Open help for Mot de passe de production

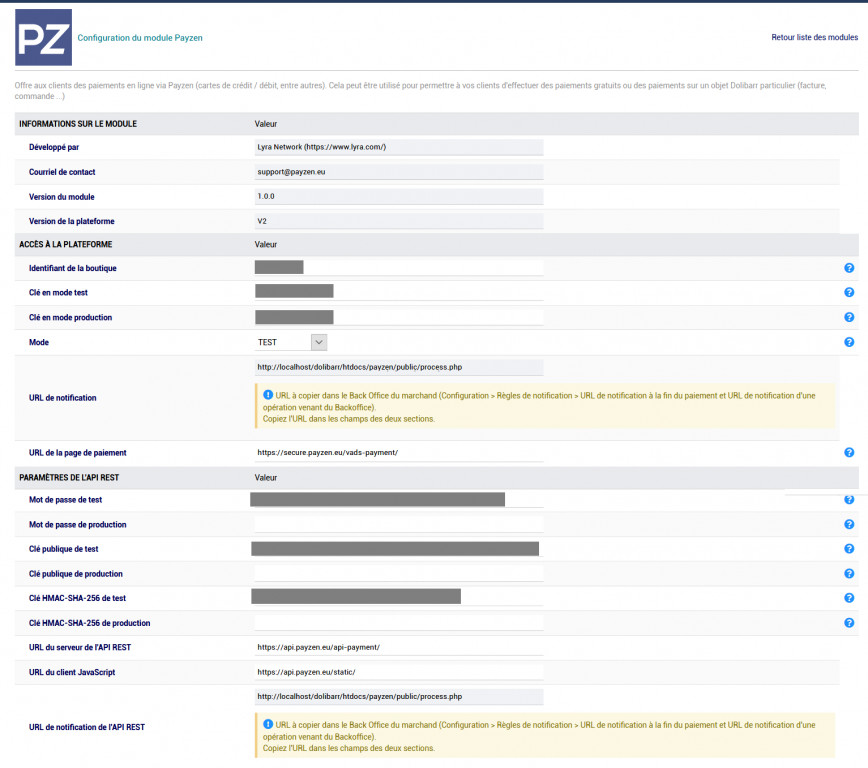849,524
